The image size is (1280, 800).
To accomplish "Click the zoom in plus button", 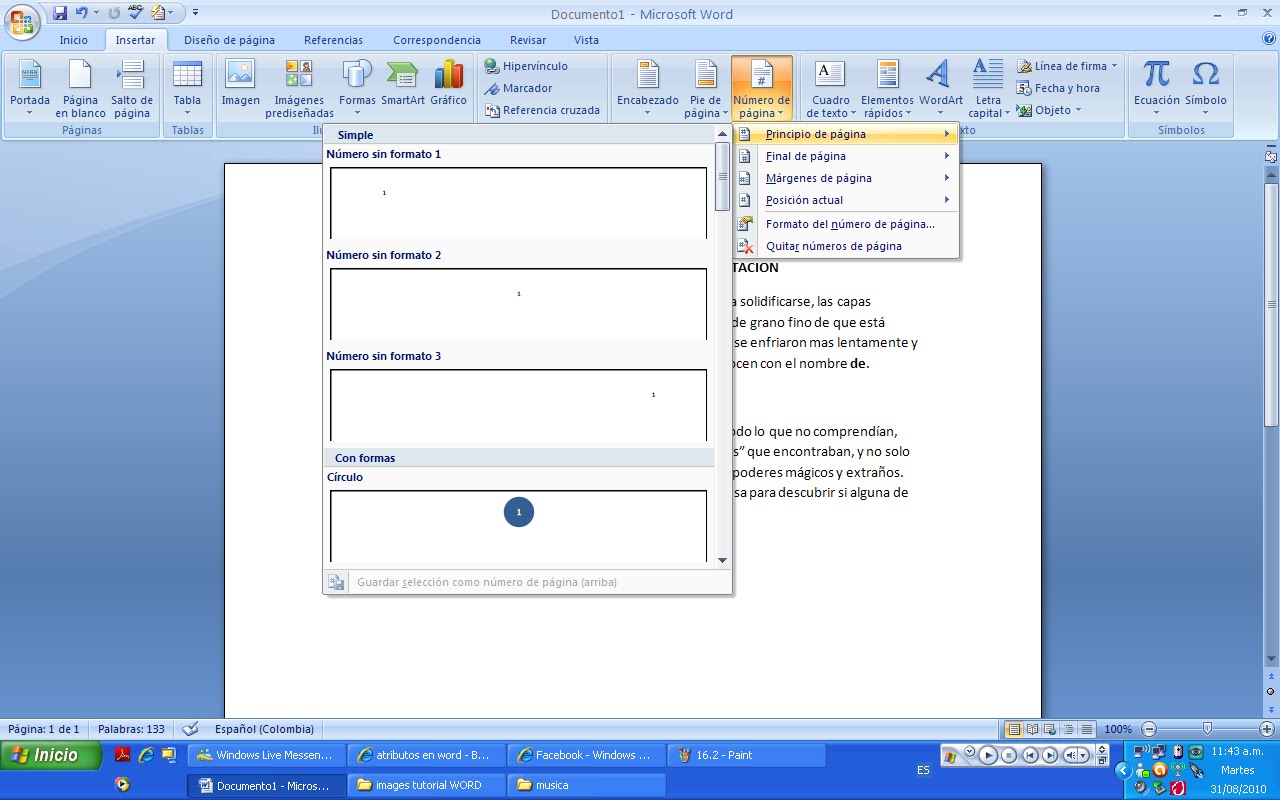I will (x=1267, y=729).
